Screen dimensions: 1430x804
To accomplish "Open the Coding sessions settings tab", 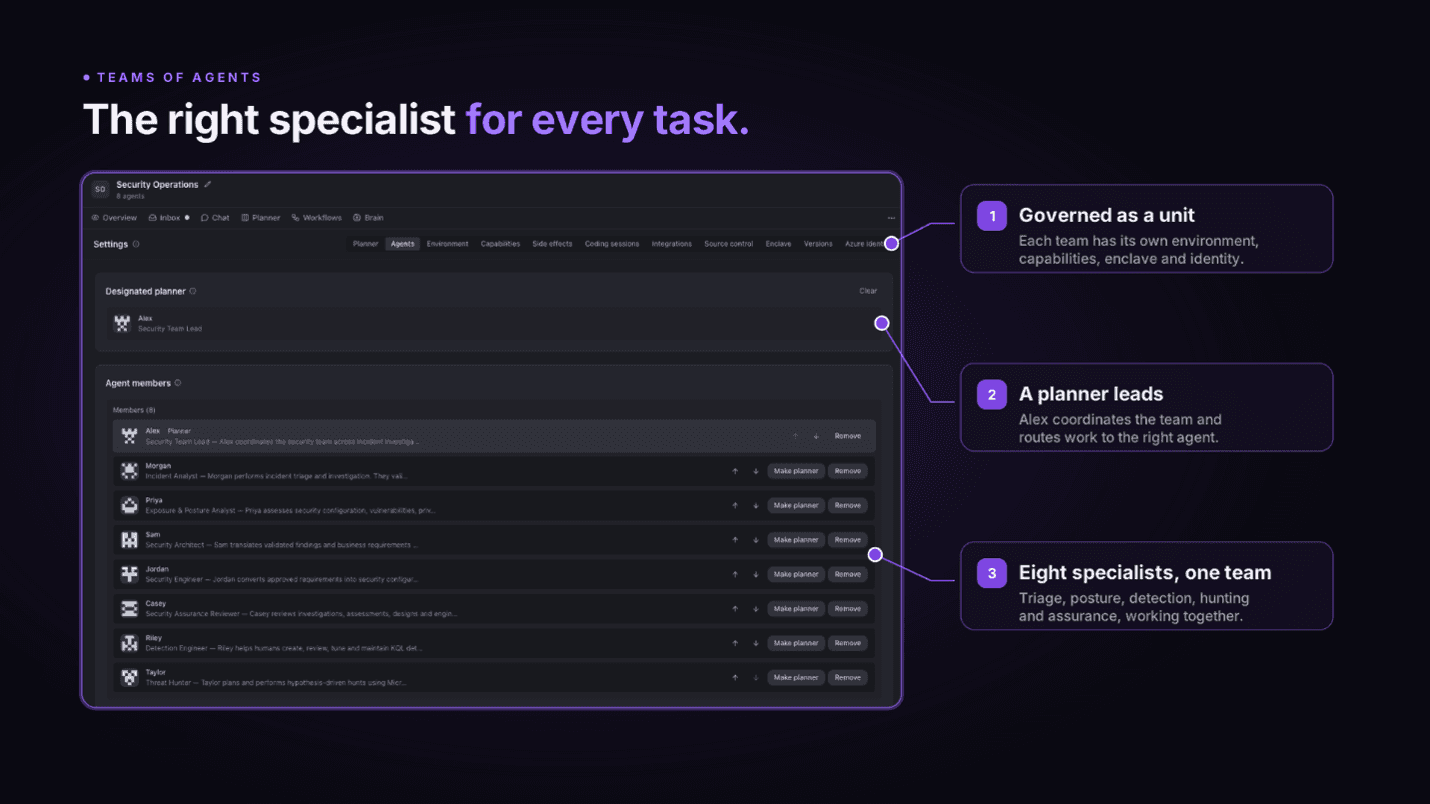I will tap(612, 244).
